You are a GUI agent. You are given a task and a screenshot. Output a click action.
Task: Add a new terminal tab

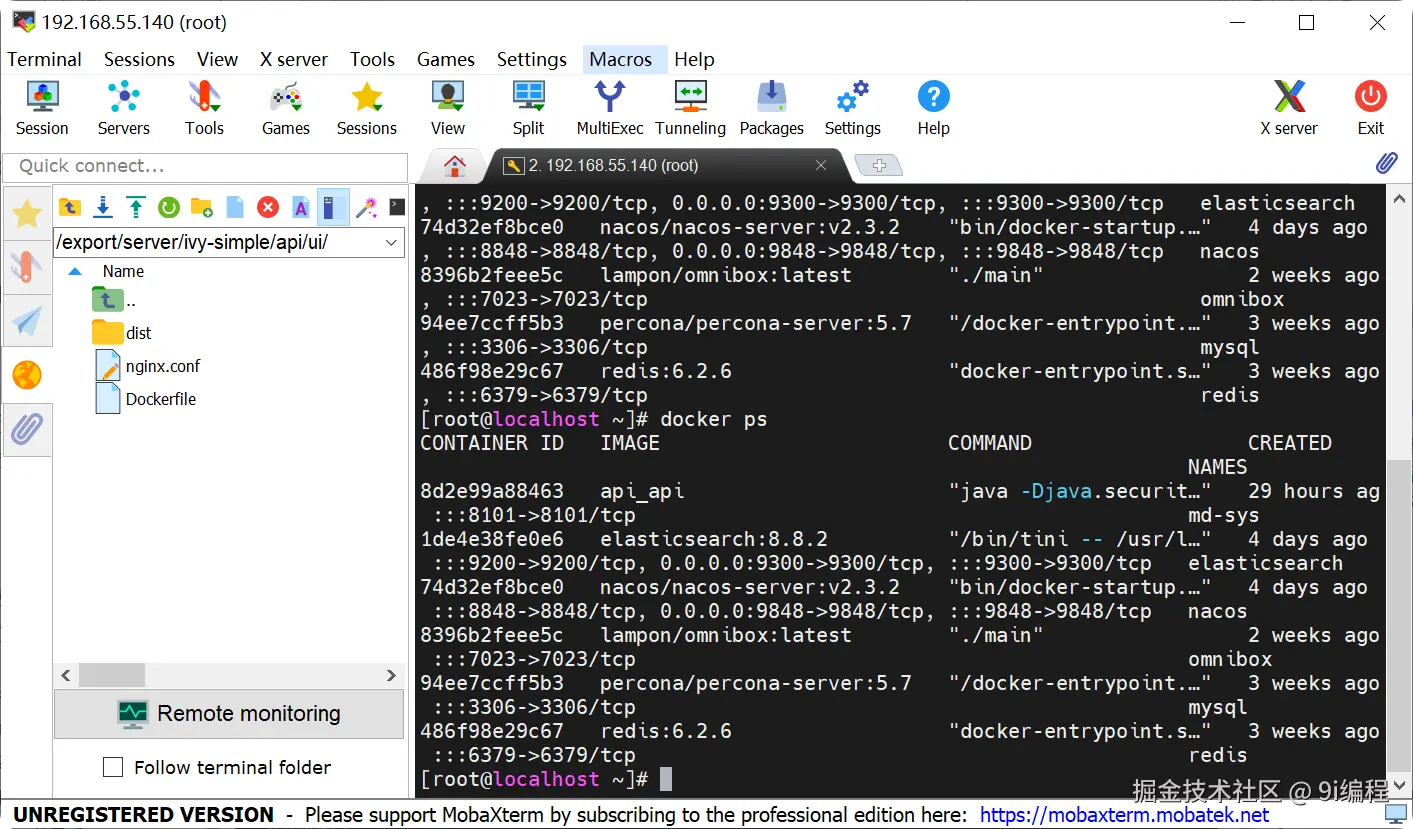point(879,165)
